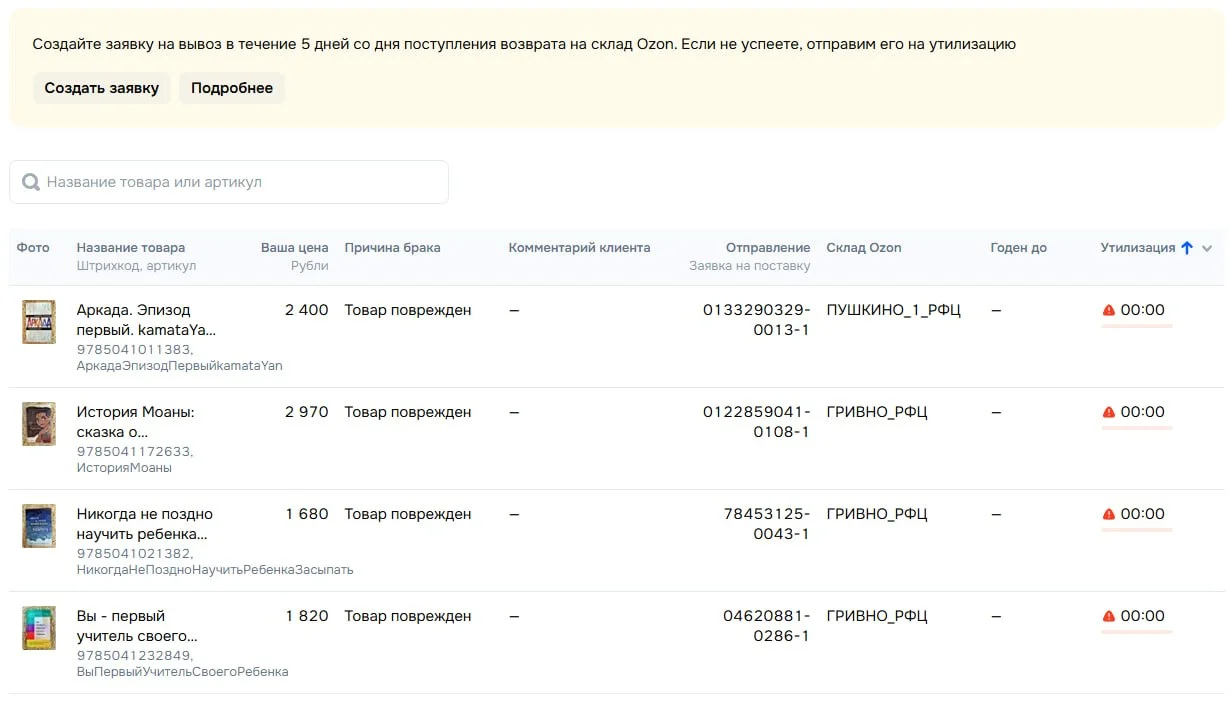This screenshot has height=715, width=1230.
Task: Click price 2 400
Action: 307,310
